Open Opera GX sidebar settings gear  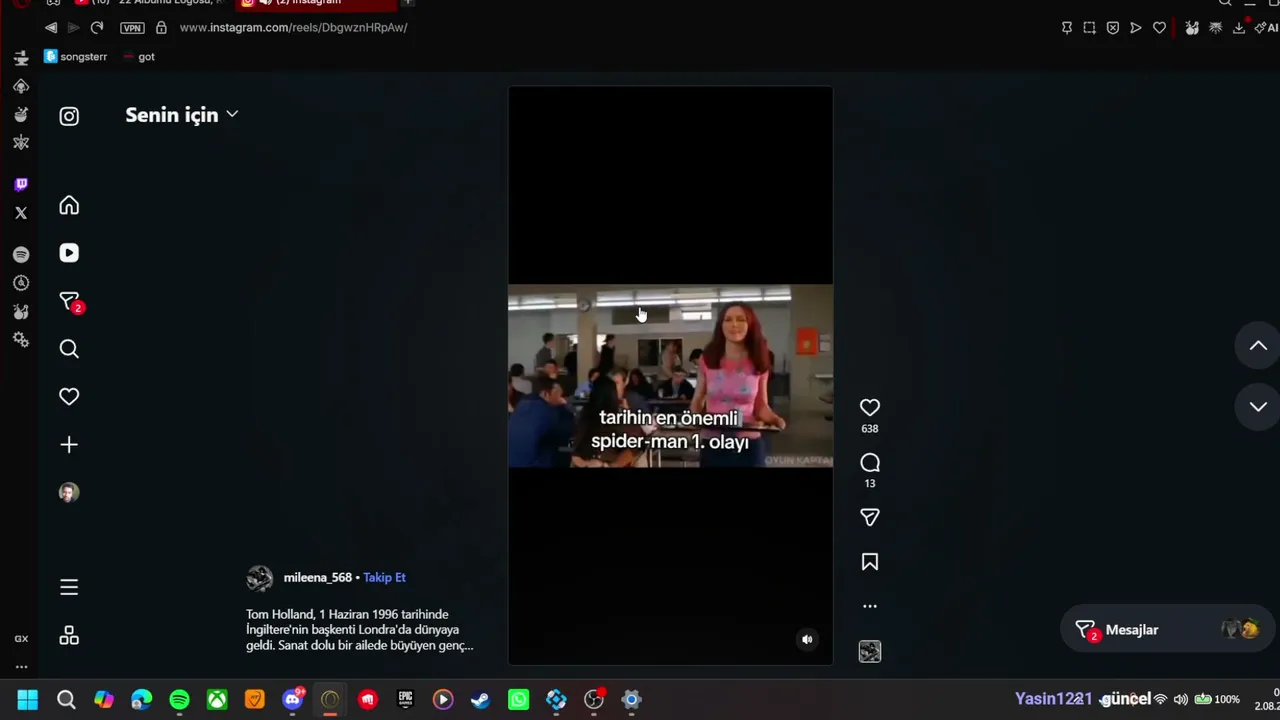click(21, 340)
